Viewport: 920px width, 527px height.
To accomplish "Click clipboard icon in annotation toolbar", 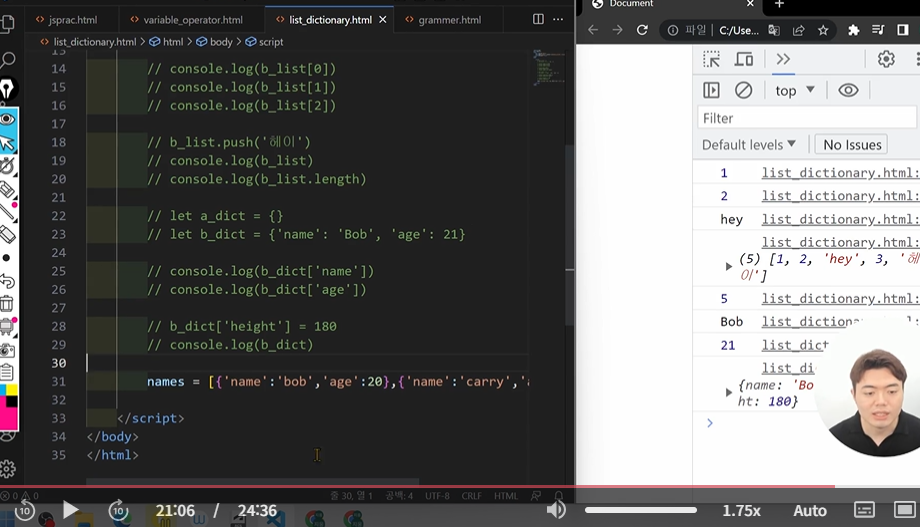I will point(6,372).
